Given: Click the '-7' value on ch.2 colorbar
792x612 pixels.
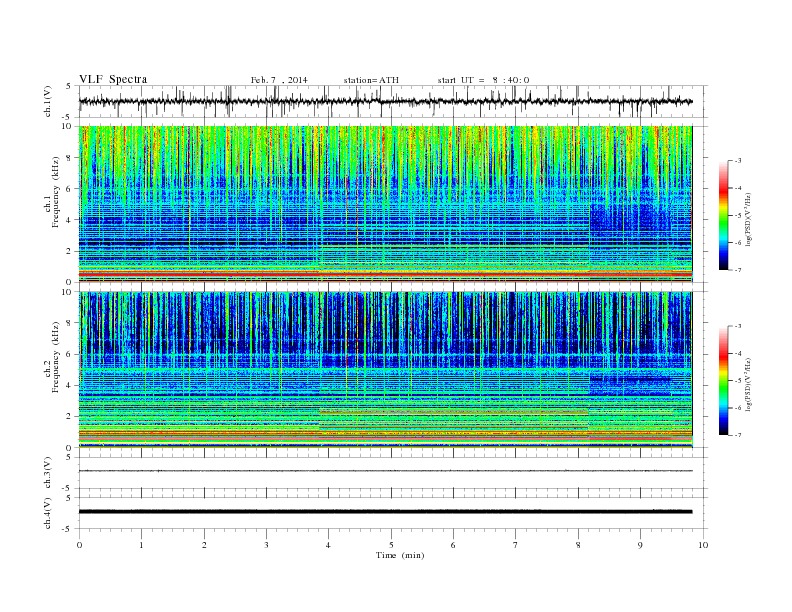Looking at the screenshot, I should click(737, 435).
